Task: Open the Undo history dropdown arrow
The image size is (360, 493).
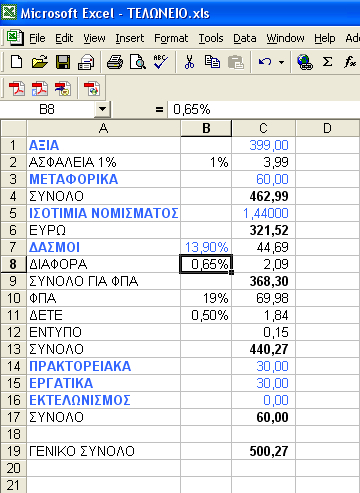Action: pyautogui.click(x=281, y=62)
